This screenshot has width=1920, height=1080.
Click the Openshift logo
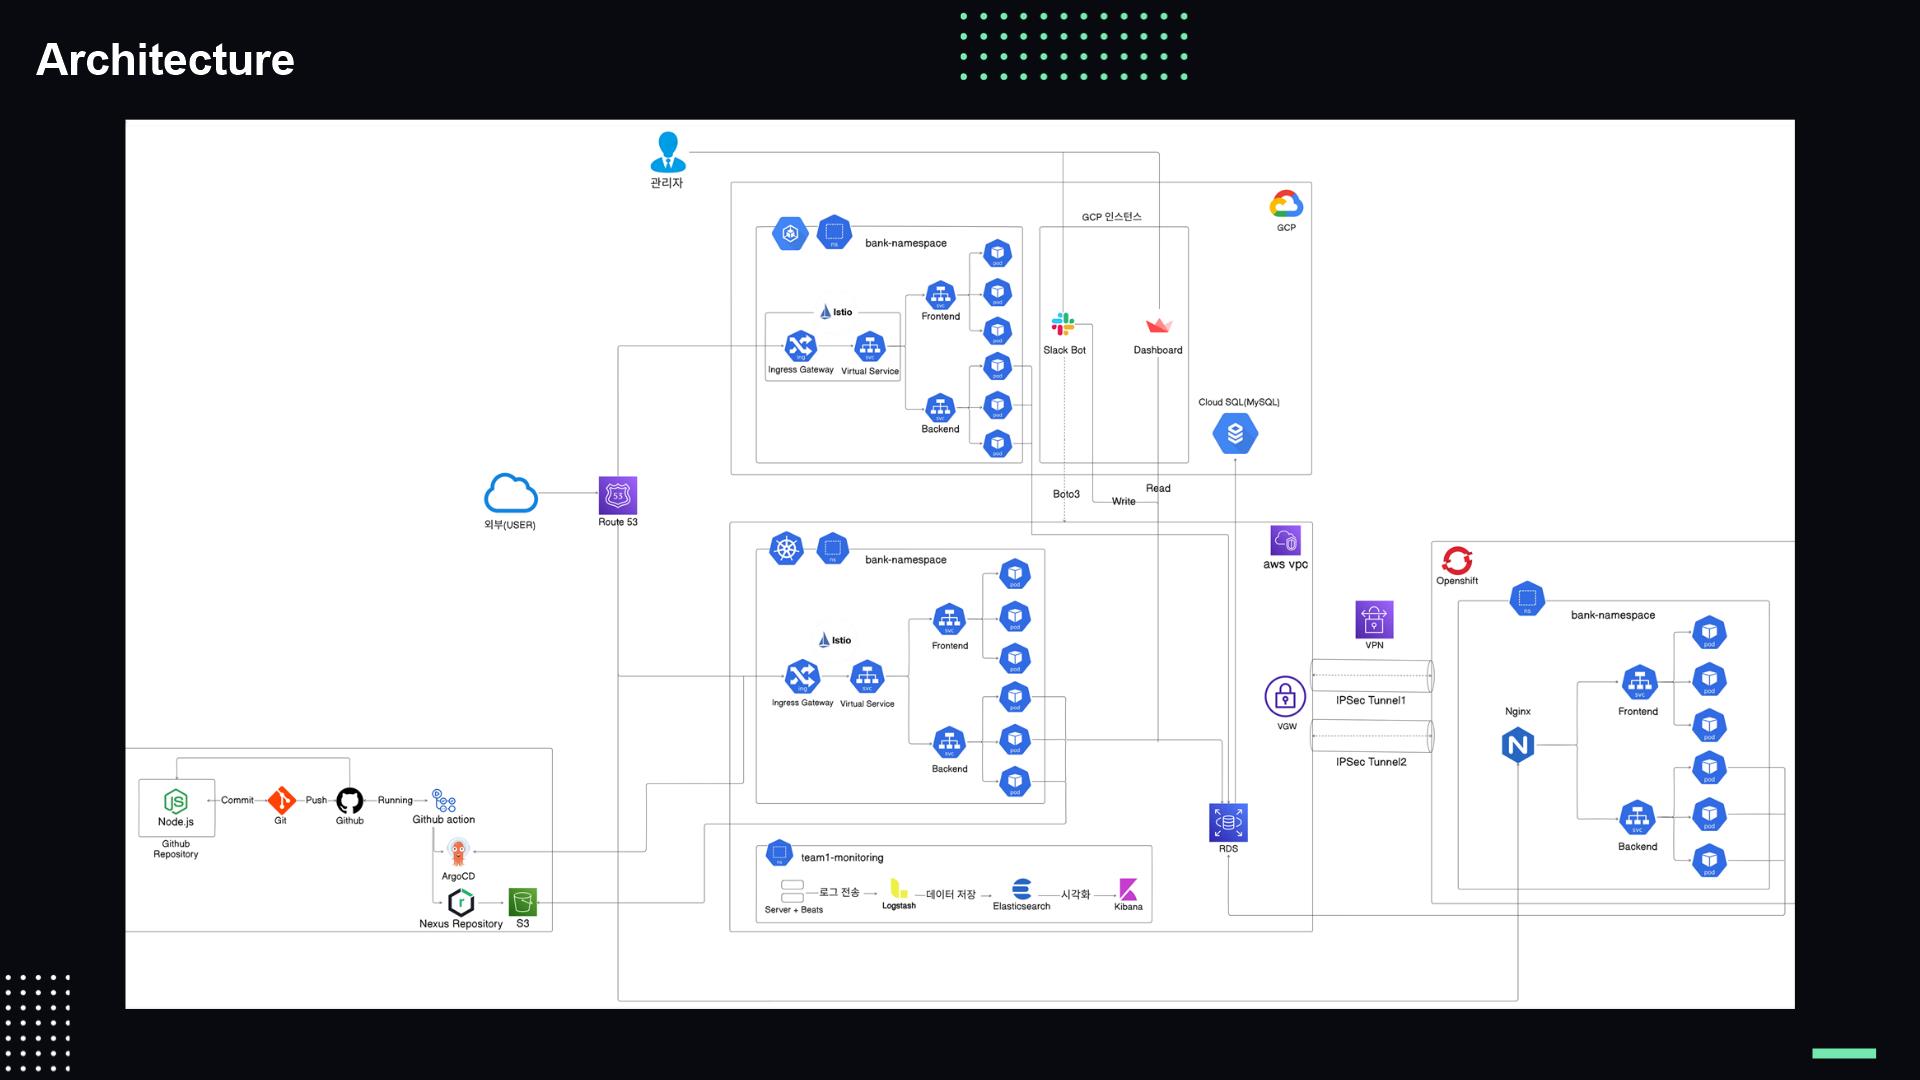pos(1457,560)
